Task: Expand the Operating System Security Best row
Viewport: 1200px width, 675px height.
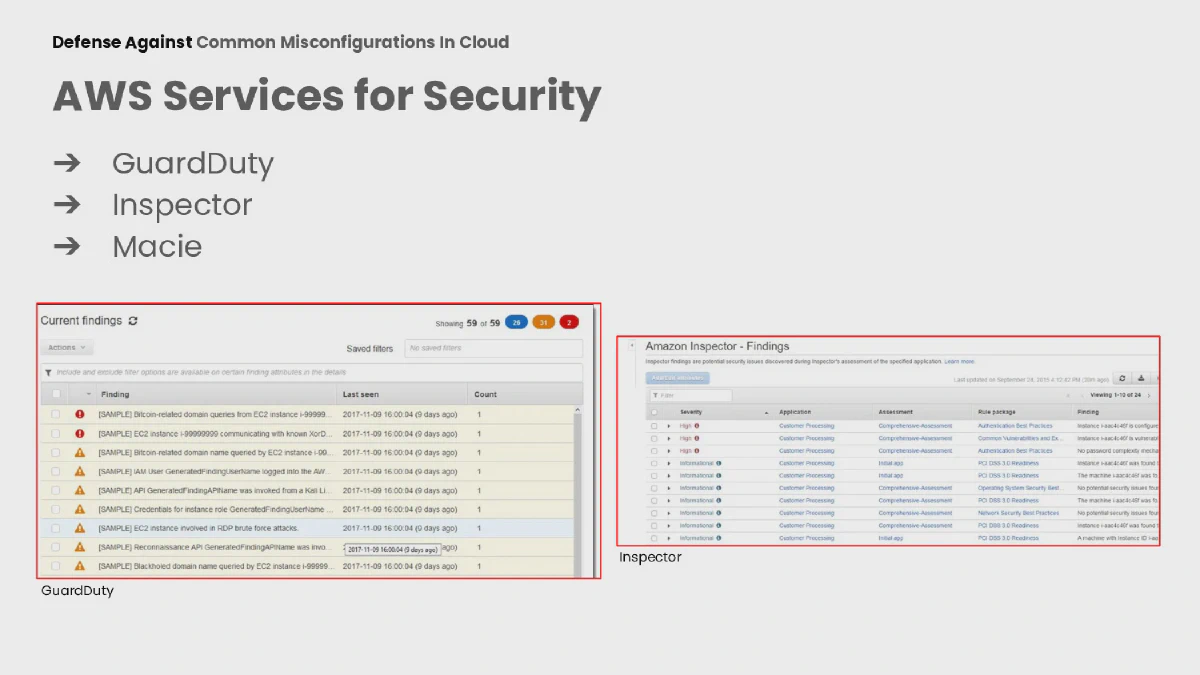Action: pyautogui.click(x=669, y=488)
